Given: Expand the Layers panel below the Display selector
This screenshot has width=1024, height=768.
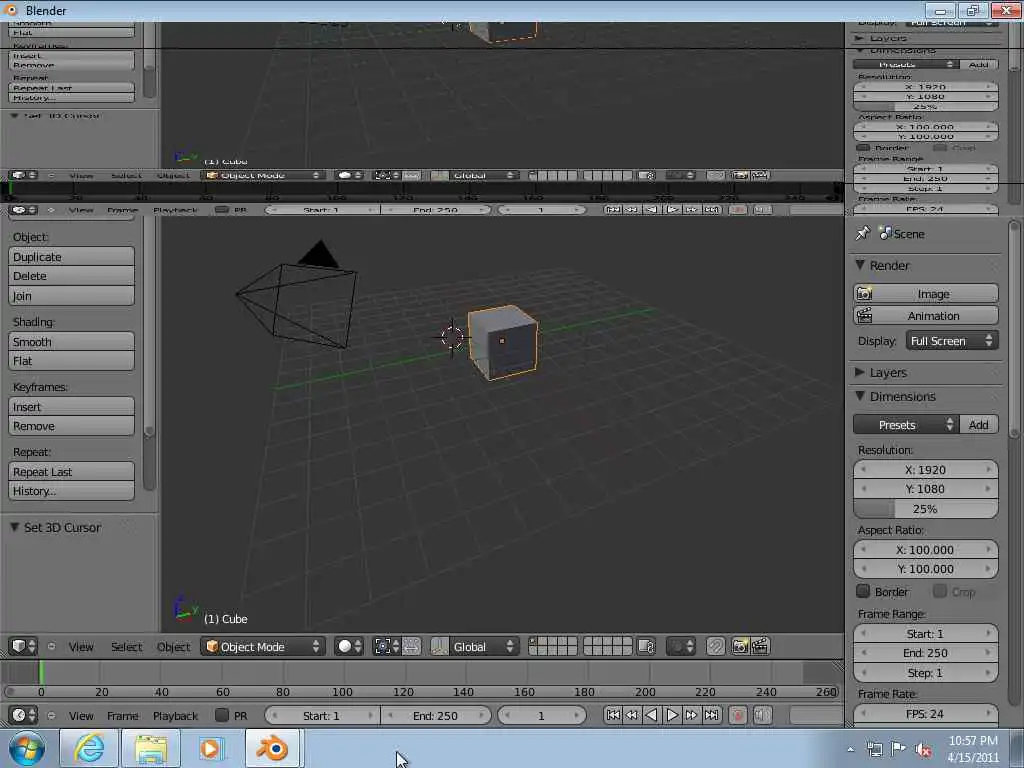Looking at the screenshot, I should tap(860, 372).
